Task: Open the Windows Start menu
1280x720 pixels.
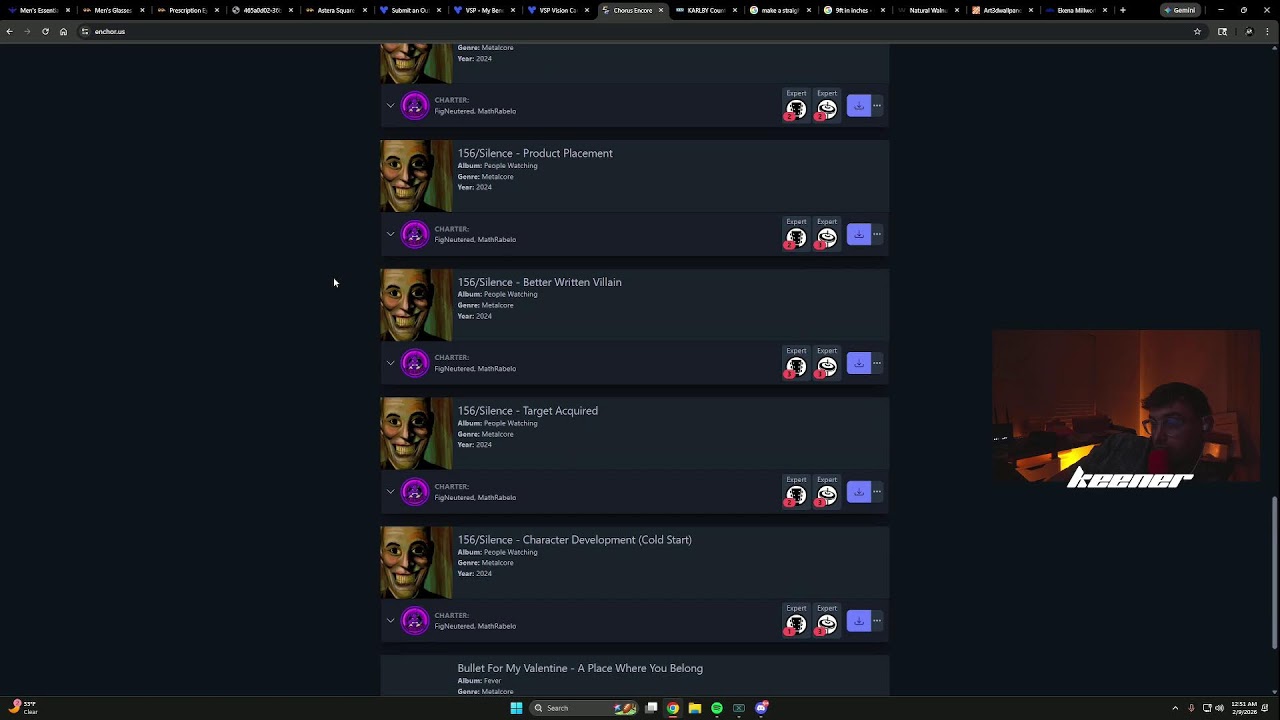Action: (516, 708)
